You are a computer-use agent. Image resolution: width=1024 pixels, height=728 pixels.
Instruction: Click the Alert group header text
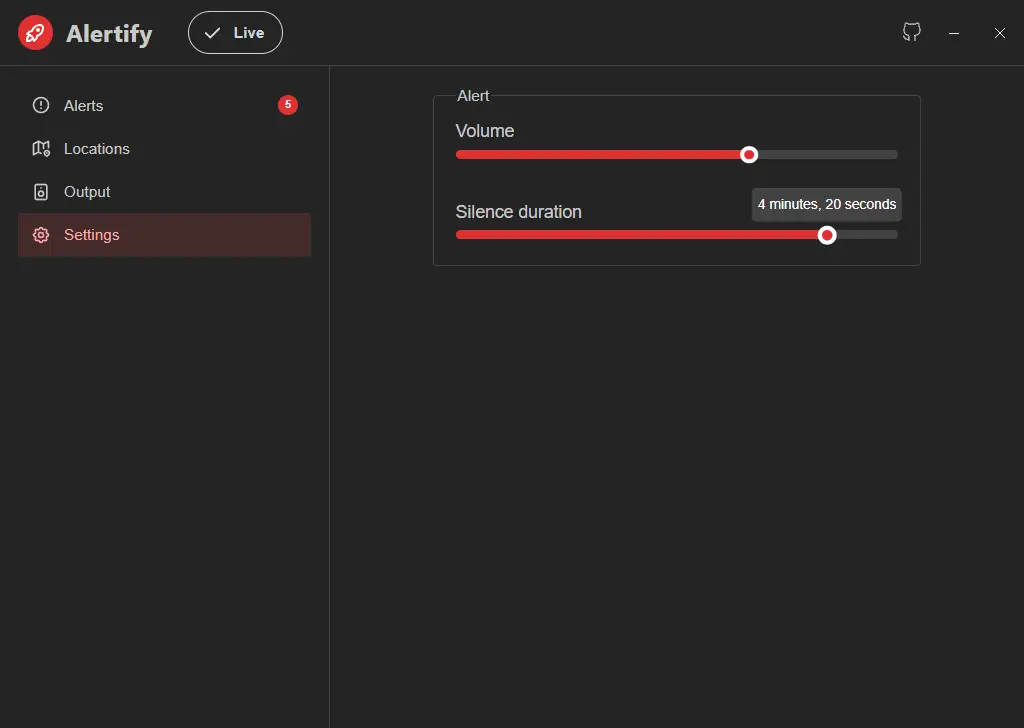(472, 96)
